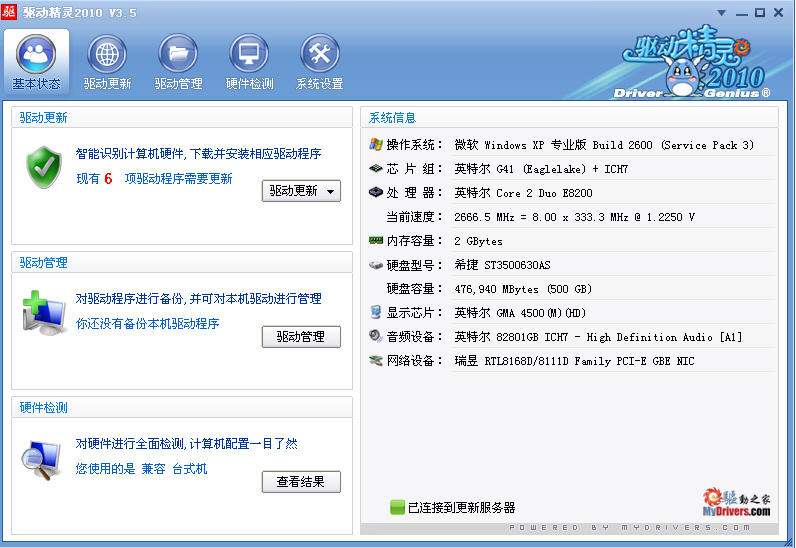The width and height of the screenshot is (796, 548).
Task: Click the network icon beside 网络设备
Action: click(x=376, y=361)
